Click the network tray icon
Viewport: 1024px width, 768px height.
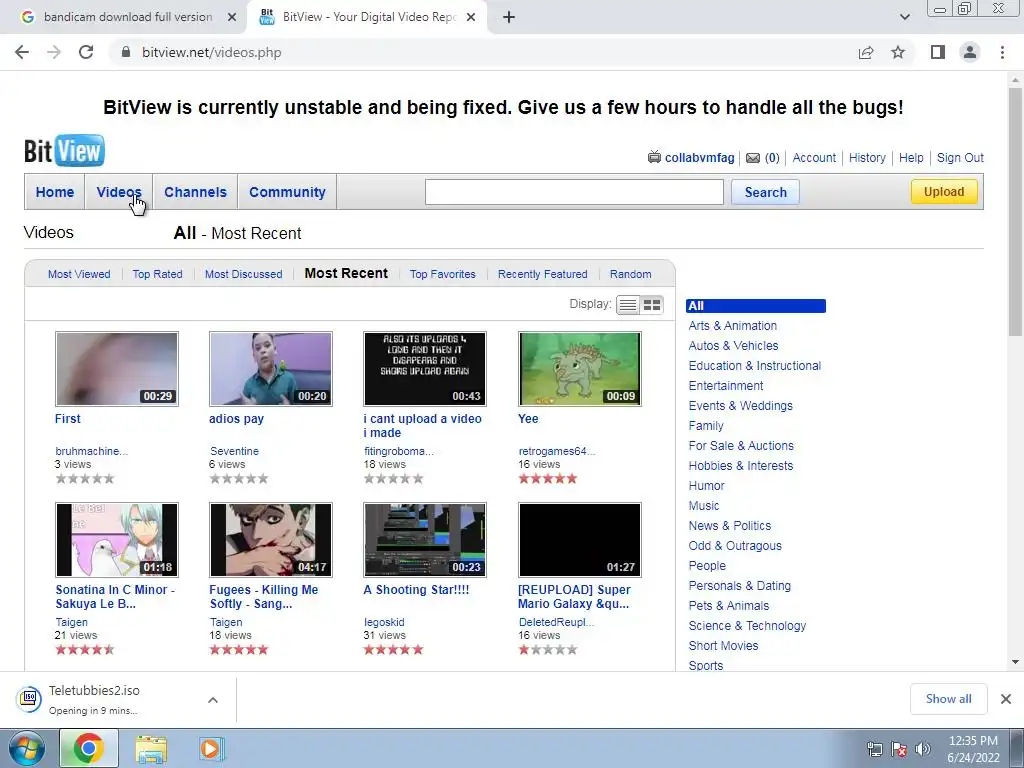(874, 749)
